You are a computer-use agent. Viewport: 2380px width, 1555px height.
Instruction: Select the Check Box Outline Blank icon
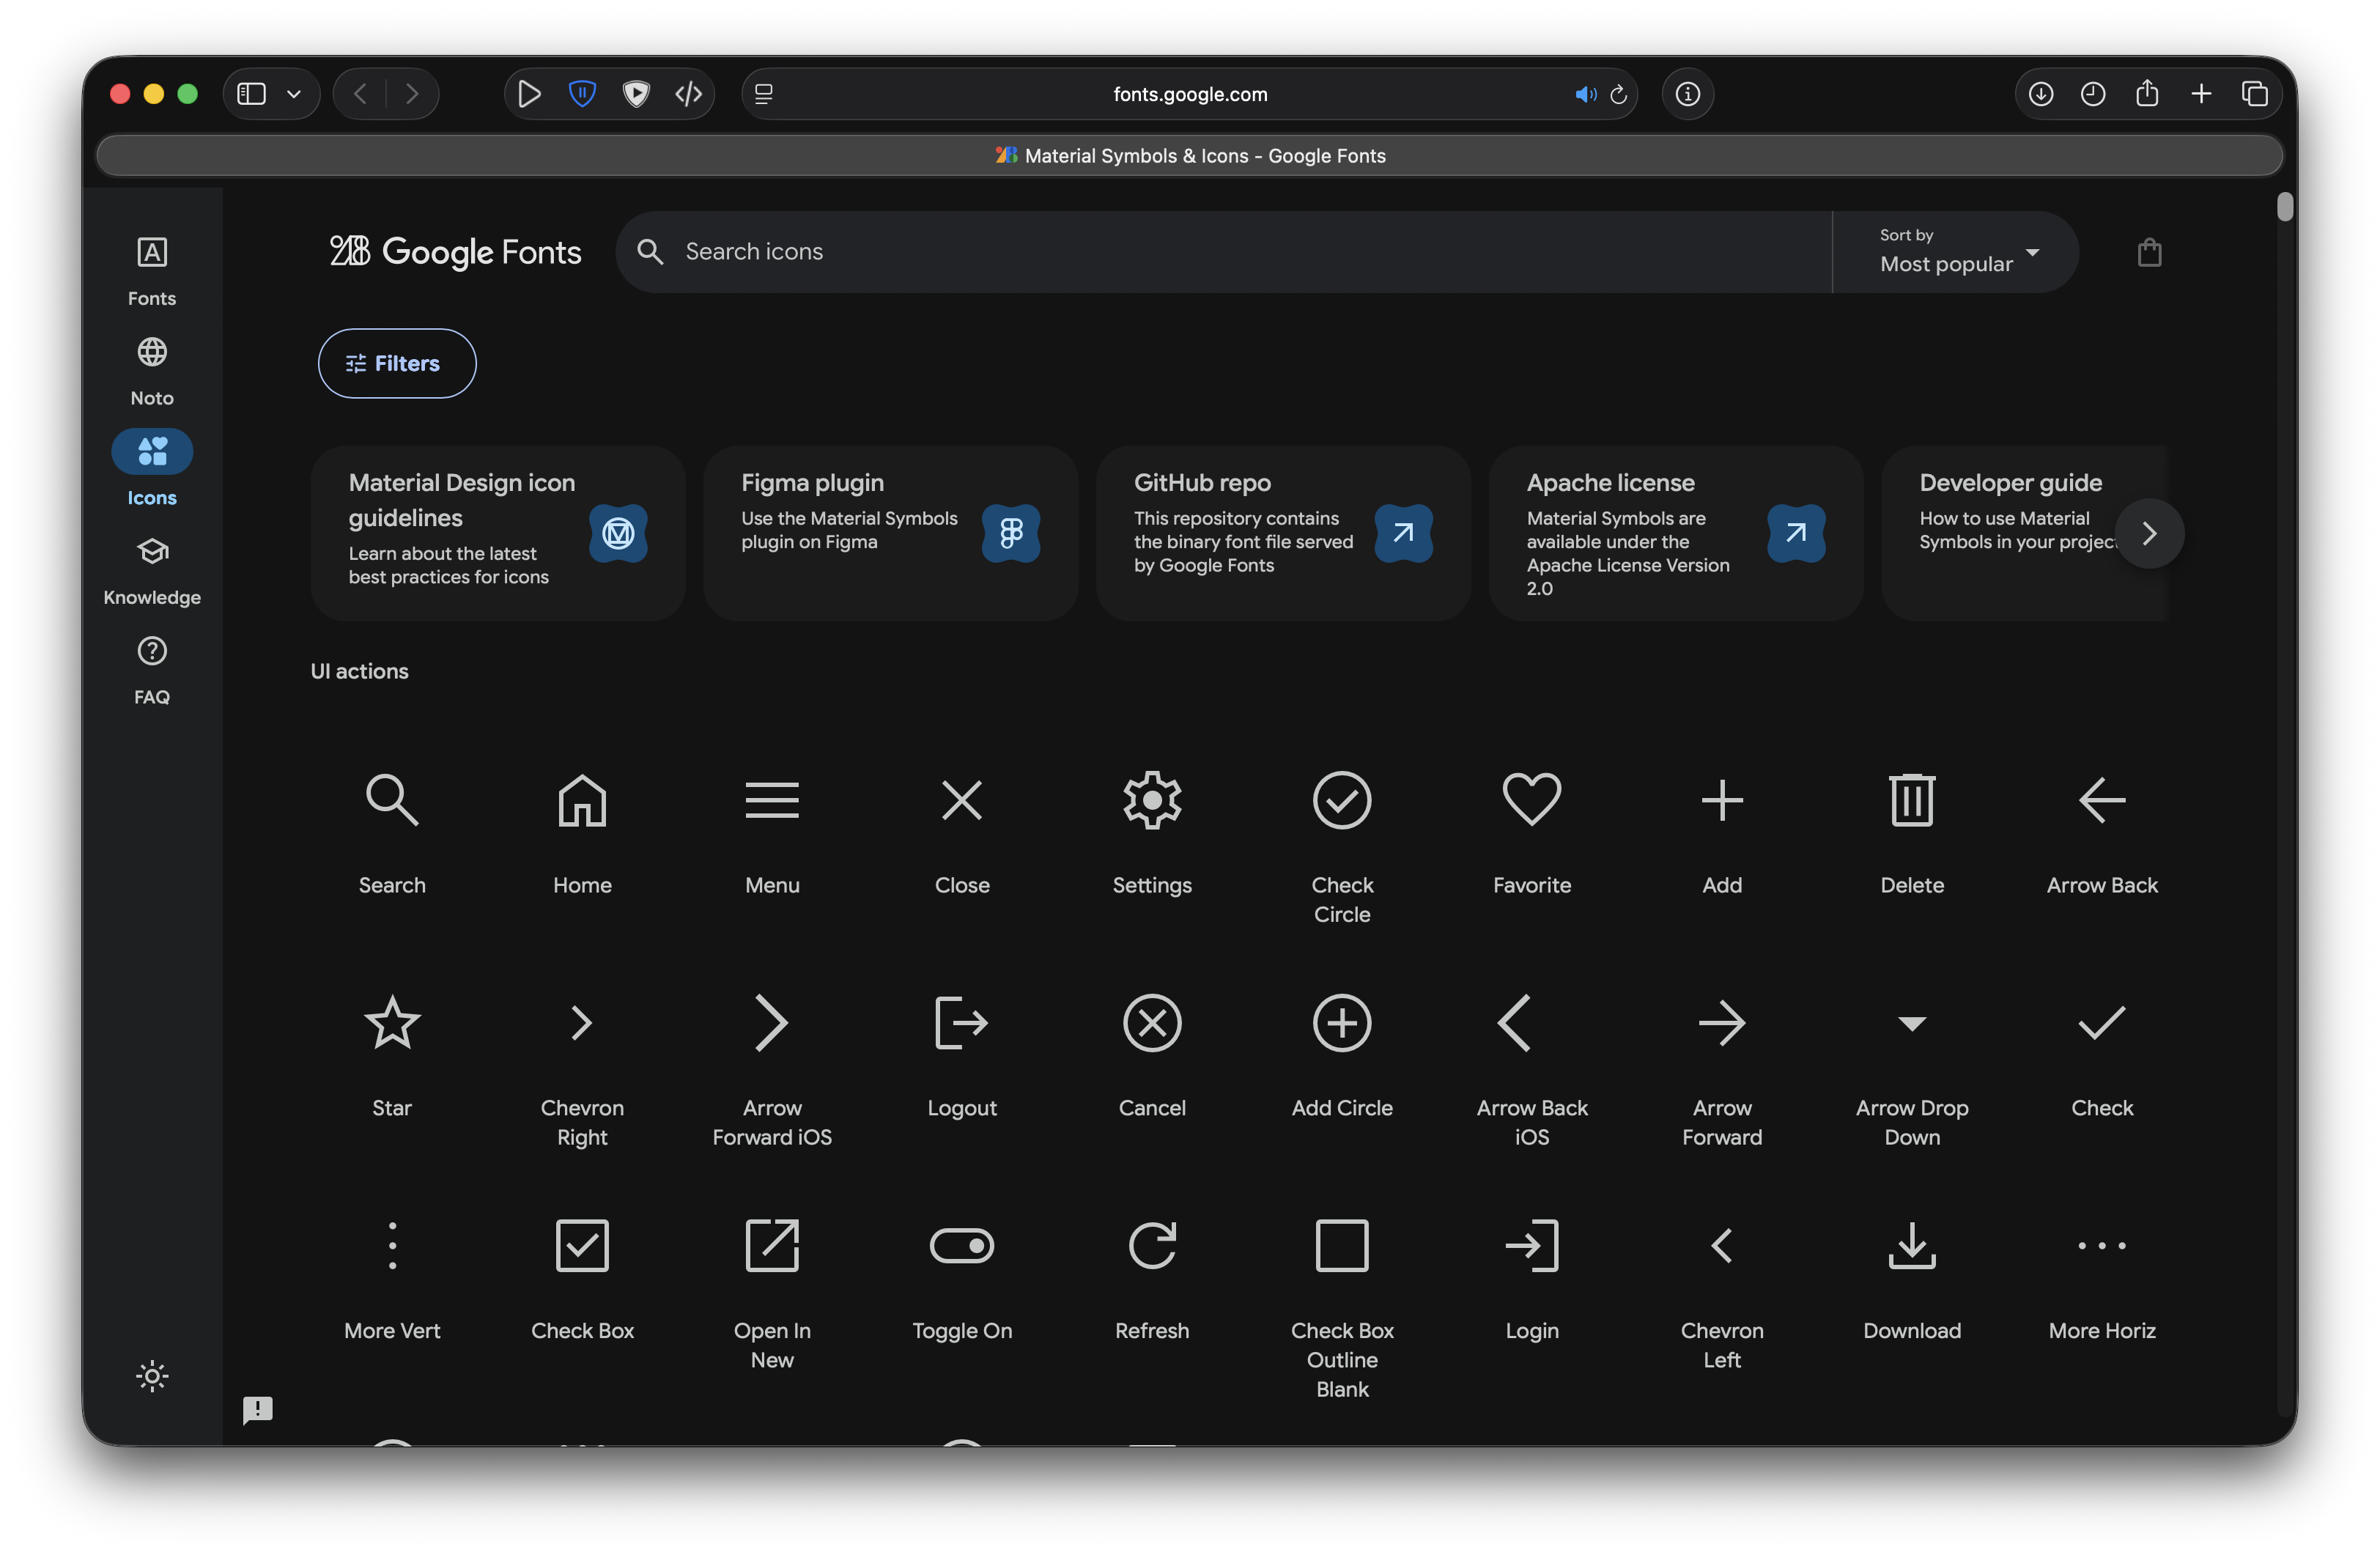1342,1245
